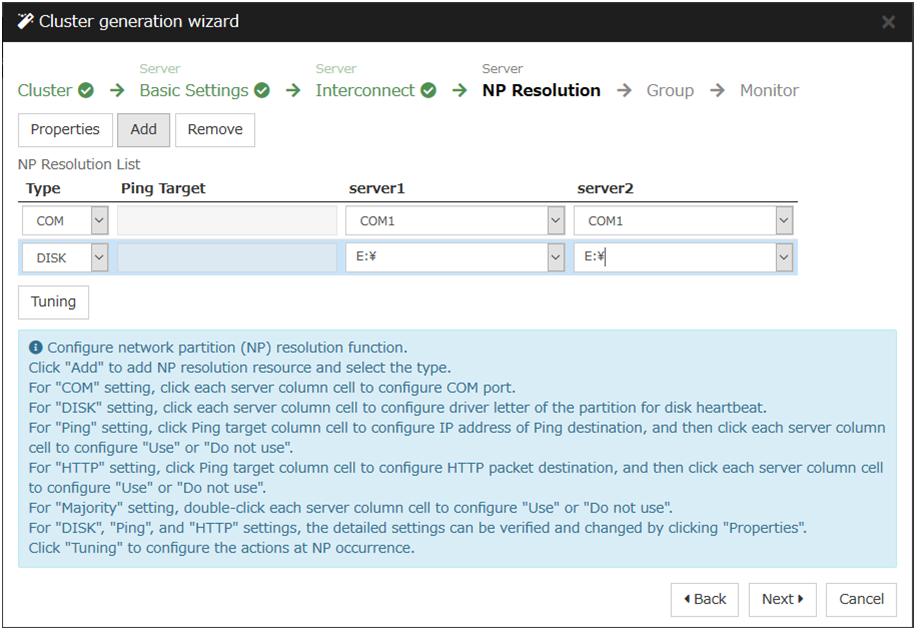The width and height of the screenshot is (916, 630).
Task: Click the green checkmark beside Interconnect
Action: click(428, 91)
